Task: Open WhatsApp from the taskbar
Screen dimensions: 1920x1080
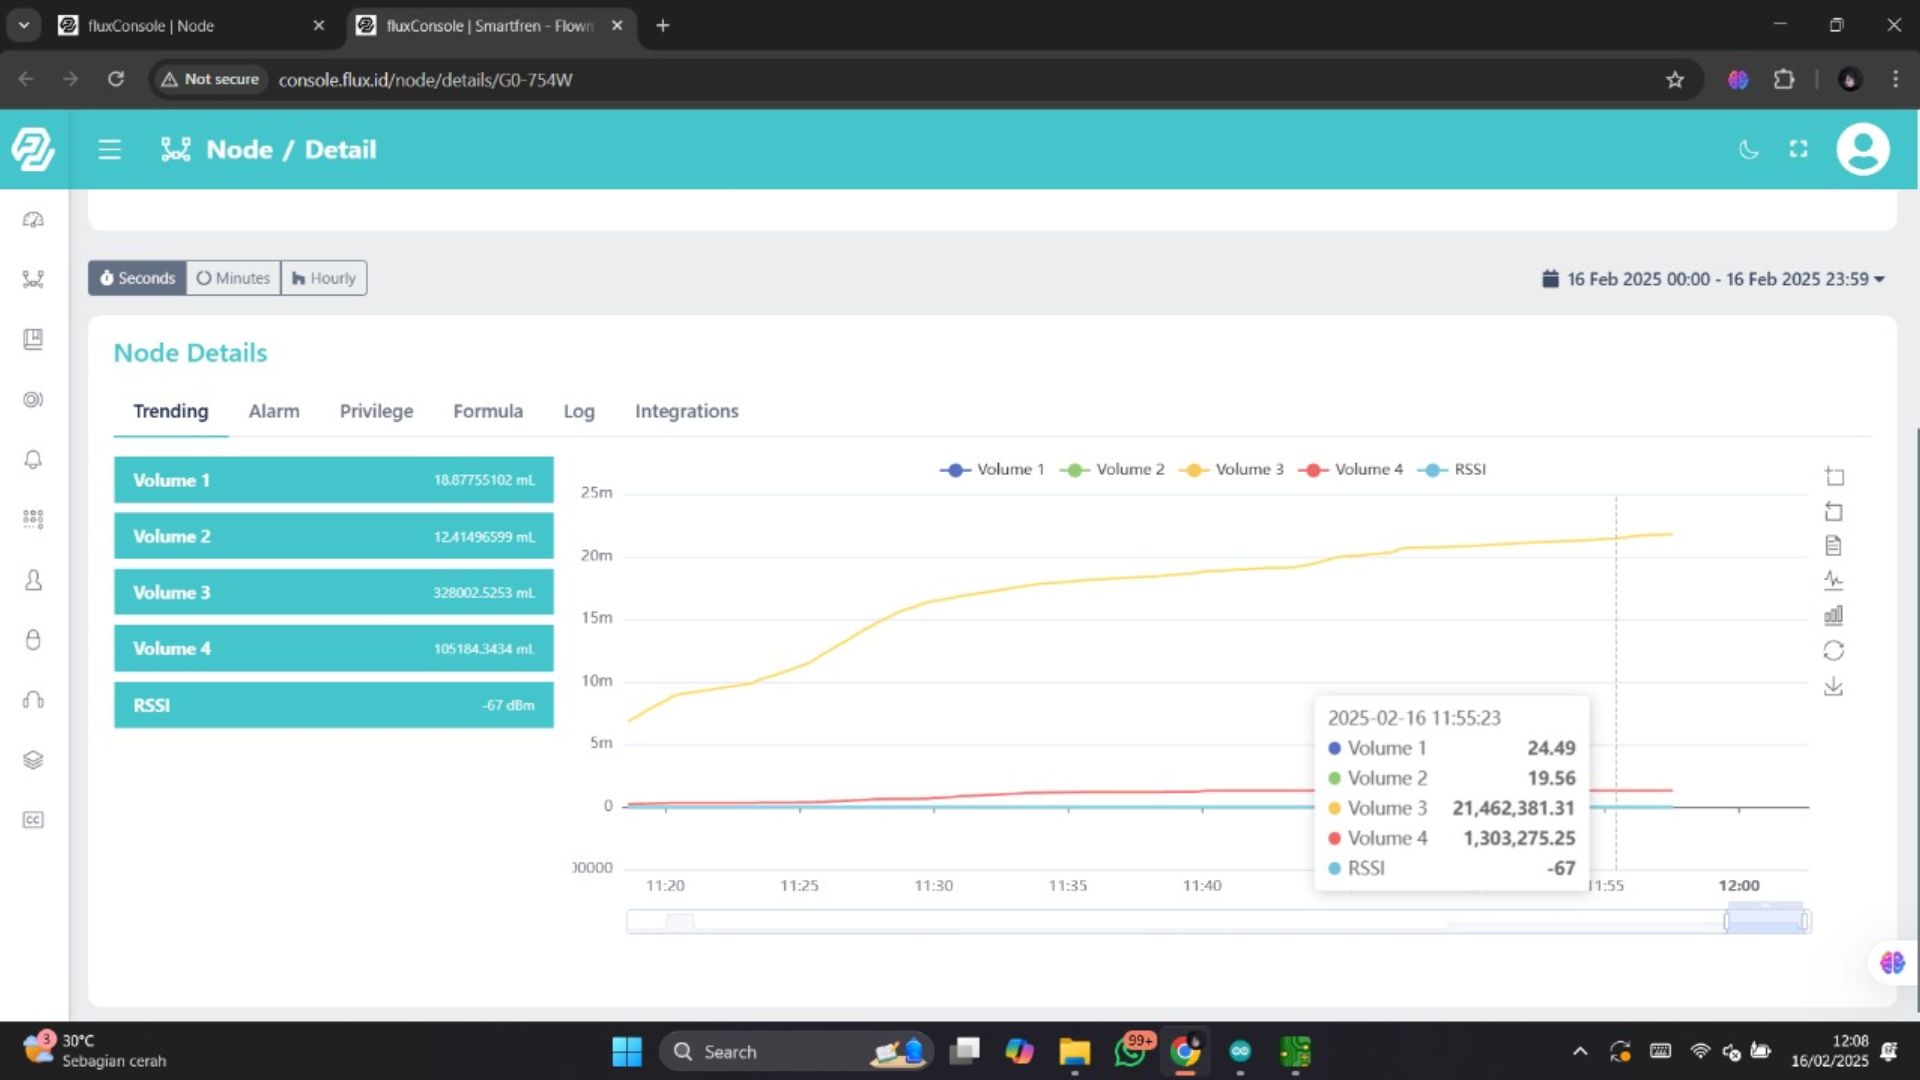Action: [x=1131, y=1051]
